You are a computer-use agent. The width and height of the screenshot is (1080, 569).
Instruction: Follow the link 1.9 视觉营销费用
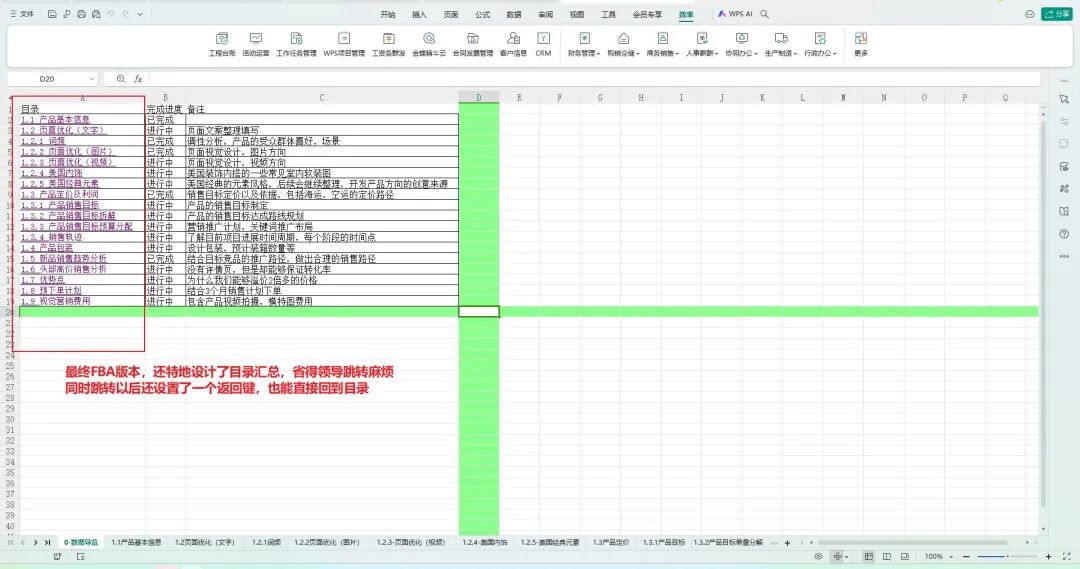coord(55,302)
